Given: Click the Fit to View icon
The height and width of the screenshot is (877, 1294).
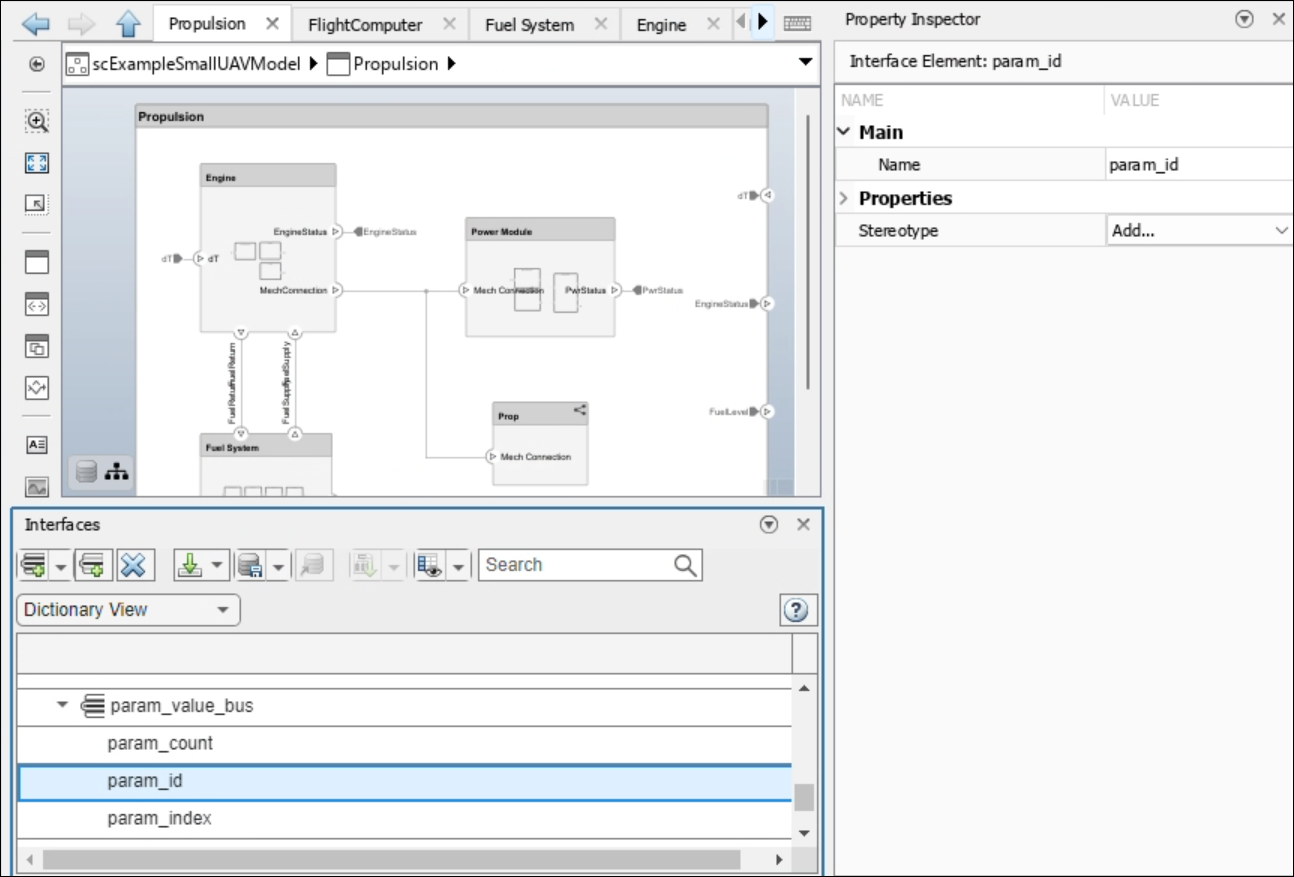Looking at the screenshot, I should pos(37,163).
